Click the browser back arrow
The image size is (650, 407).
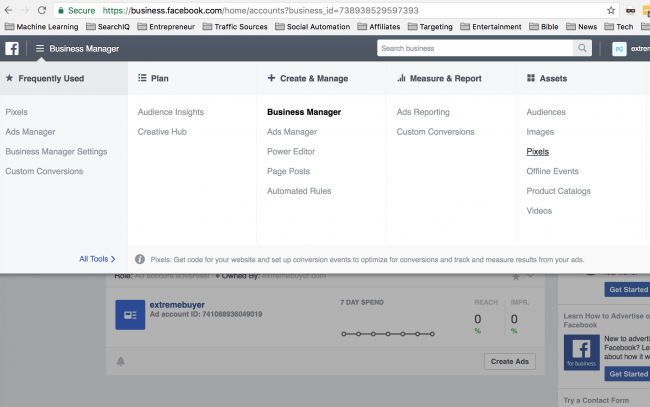(x=8, y=10)
